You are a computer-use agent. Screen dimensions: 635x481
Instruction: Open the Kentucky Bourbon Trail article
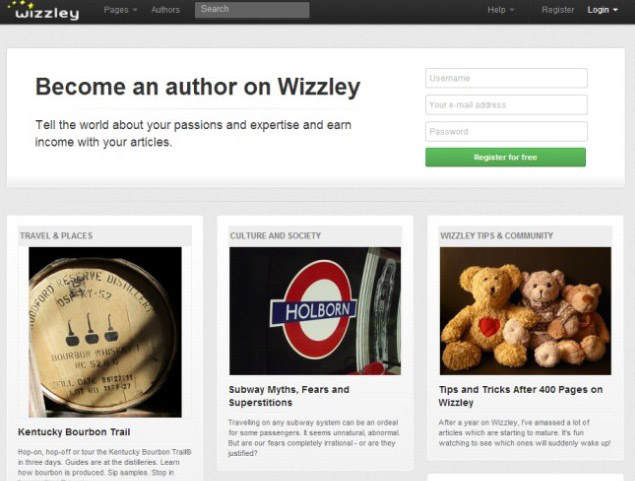[x=74, y=432]
